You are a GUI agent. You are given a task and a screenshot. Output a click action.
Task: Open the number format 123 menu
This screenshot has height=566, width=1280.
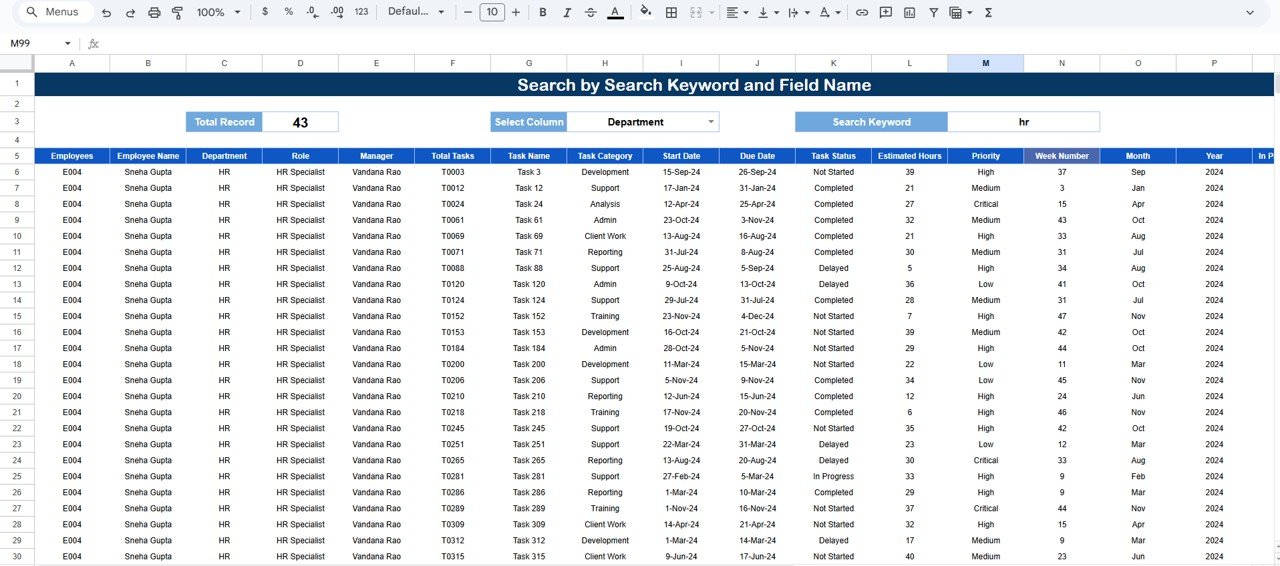tap(361, 13)
